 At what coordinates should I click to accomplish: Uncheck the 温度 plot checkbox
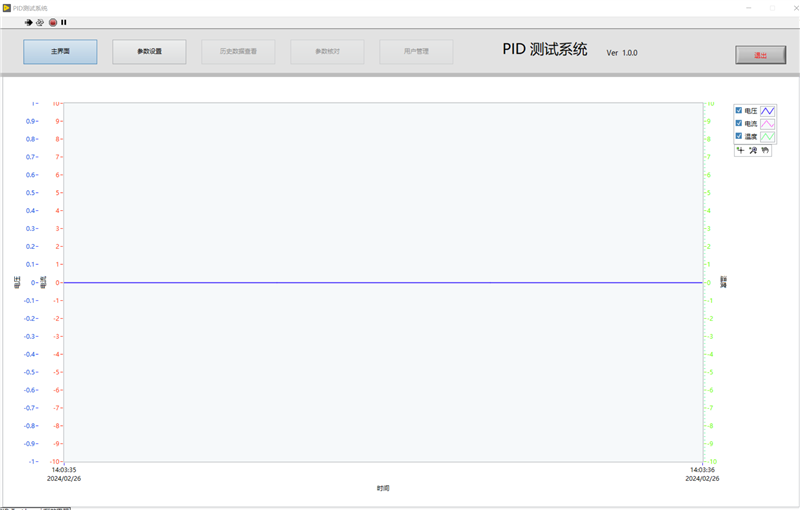[739, 136]
